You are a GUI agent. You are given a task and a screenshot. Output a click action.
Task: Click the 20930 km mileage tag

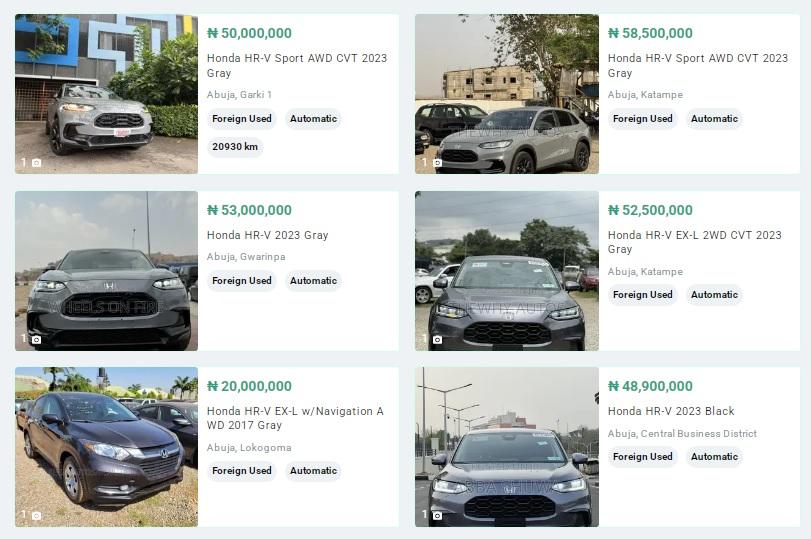tap(235, 147)
